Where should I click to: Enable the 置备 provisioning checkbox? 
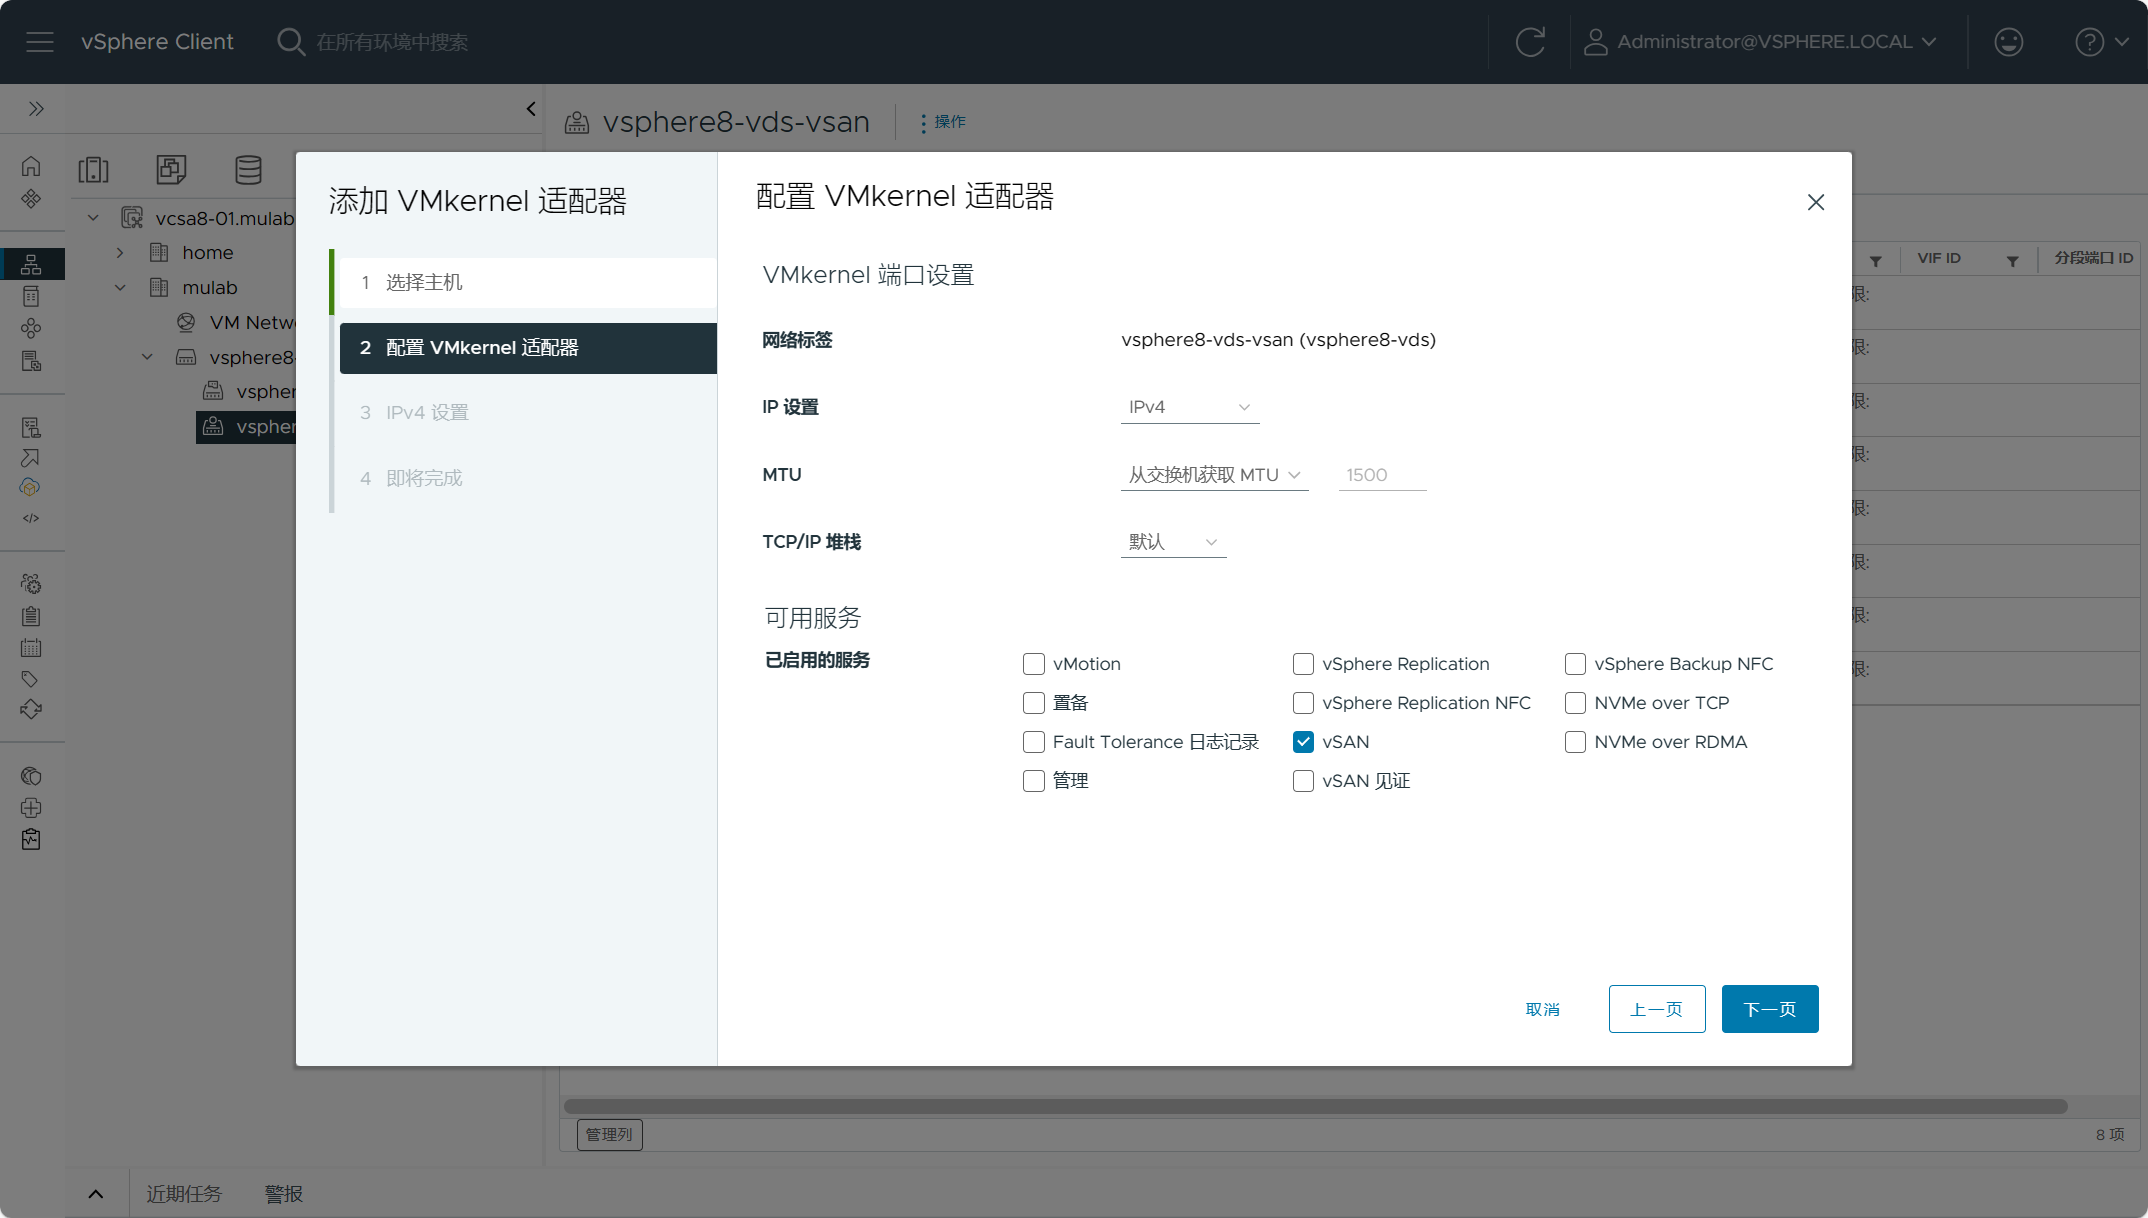tap(1034, 703)
